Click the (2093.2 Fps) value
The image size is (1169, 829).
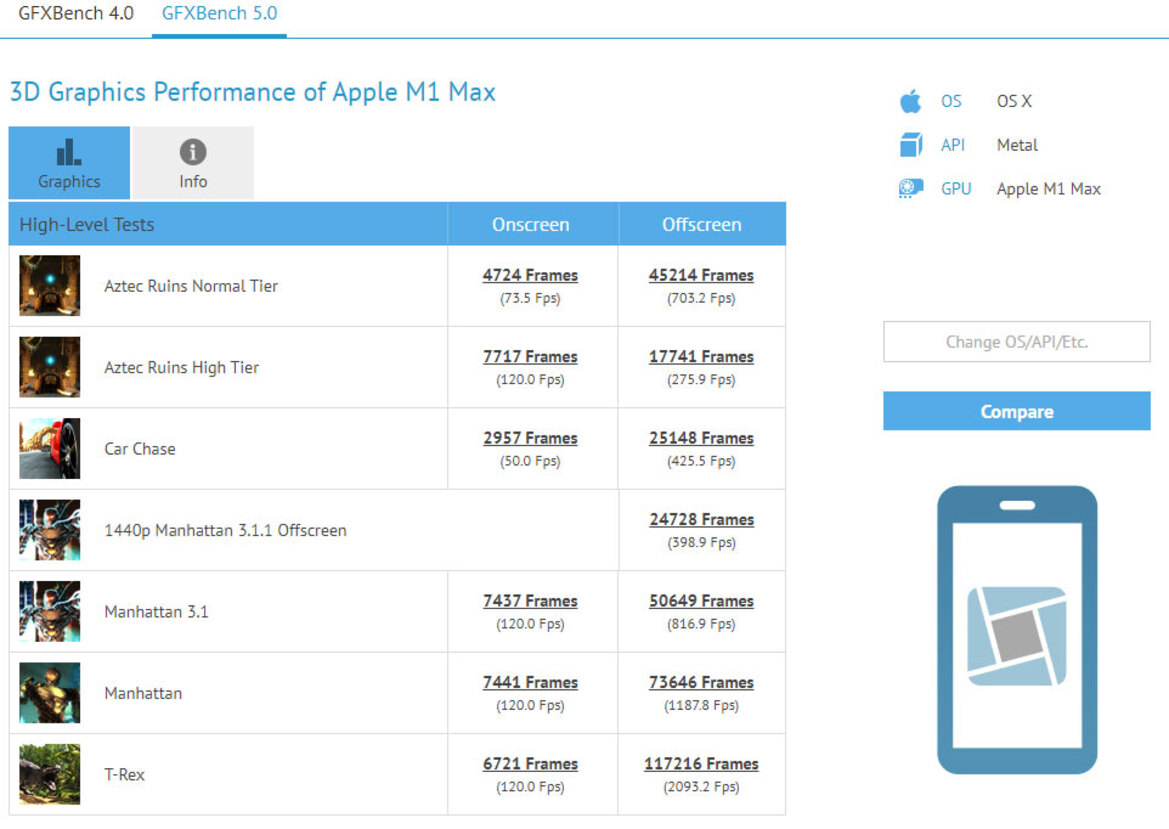[x=701, y=787]
